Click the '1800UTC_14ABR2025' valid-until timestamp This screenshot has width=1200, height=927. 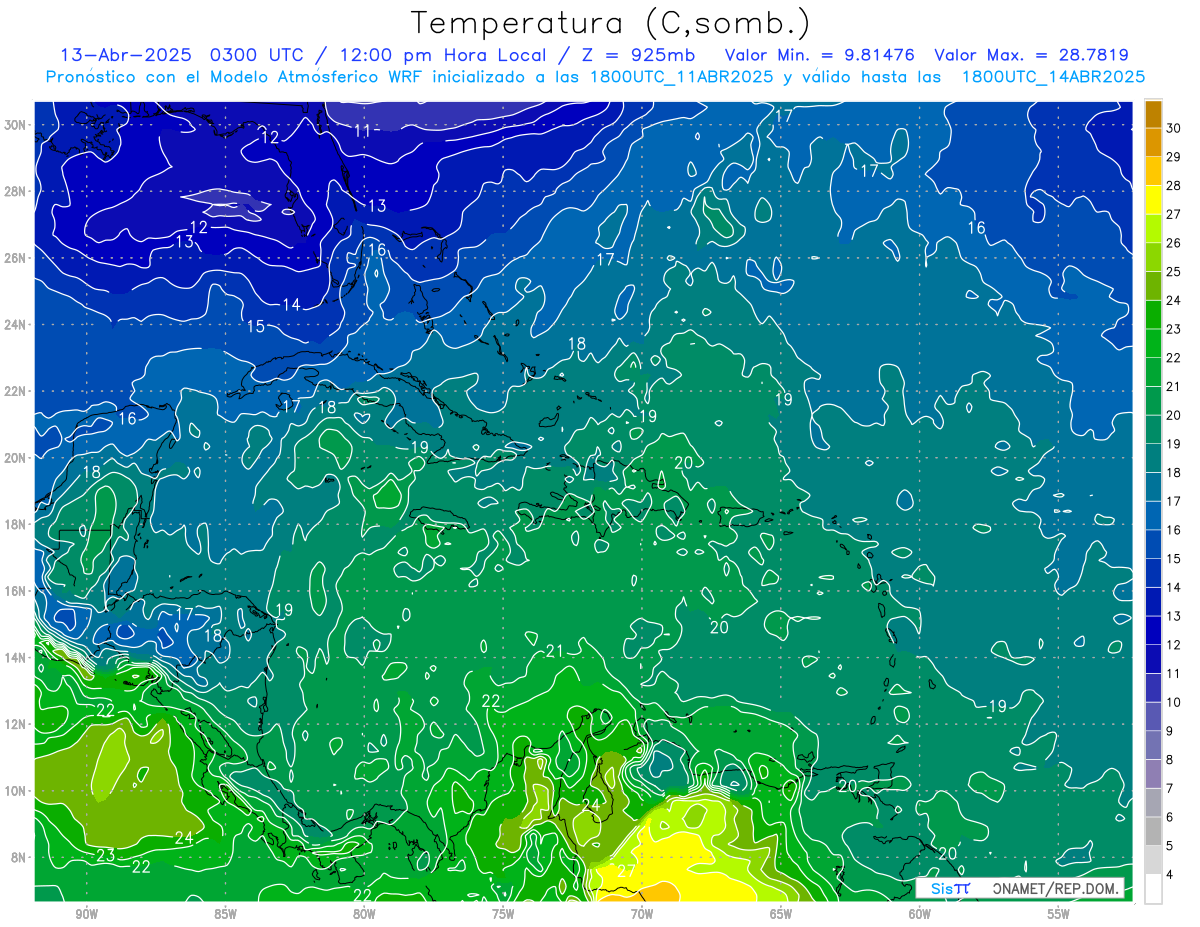(1053, 77)
